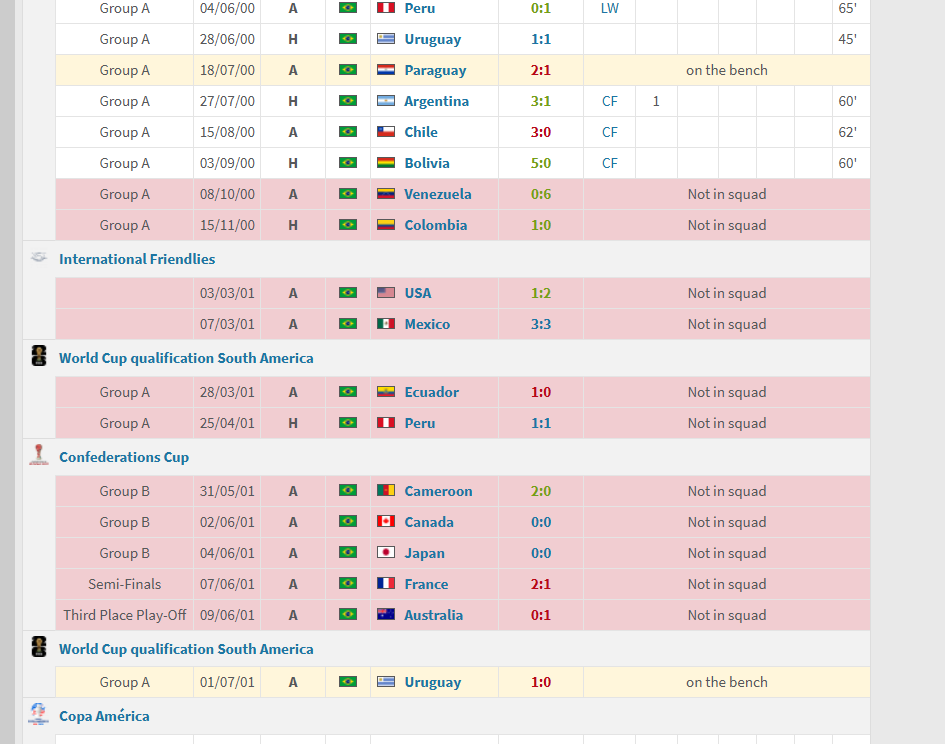
Task: Open Japan team link
Action: pyautogui.click(x=424, y=553)
